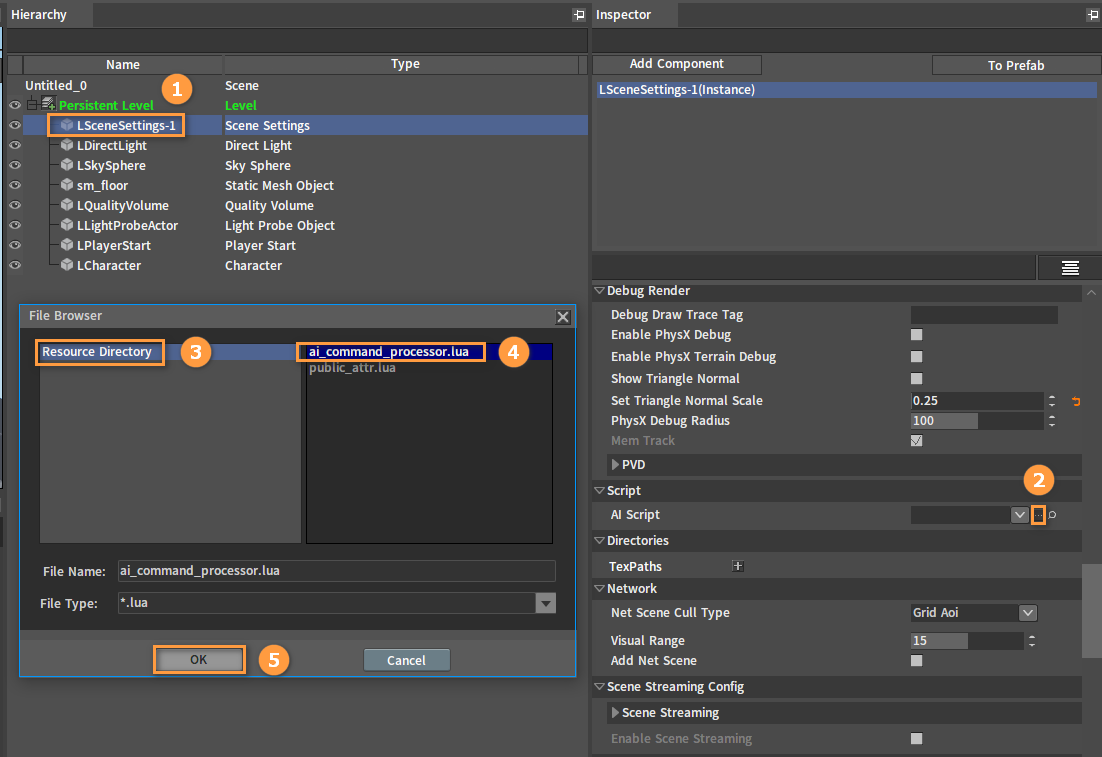The width and height of the screenshot is (1102, 757).
Task: Hide the LDirectLight object using eye icon
Action: point(15,145)
